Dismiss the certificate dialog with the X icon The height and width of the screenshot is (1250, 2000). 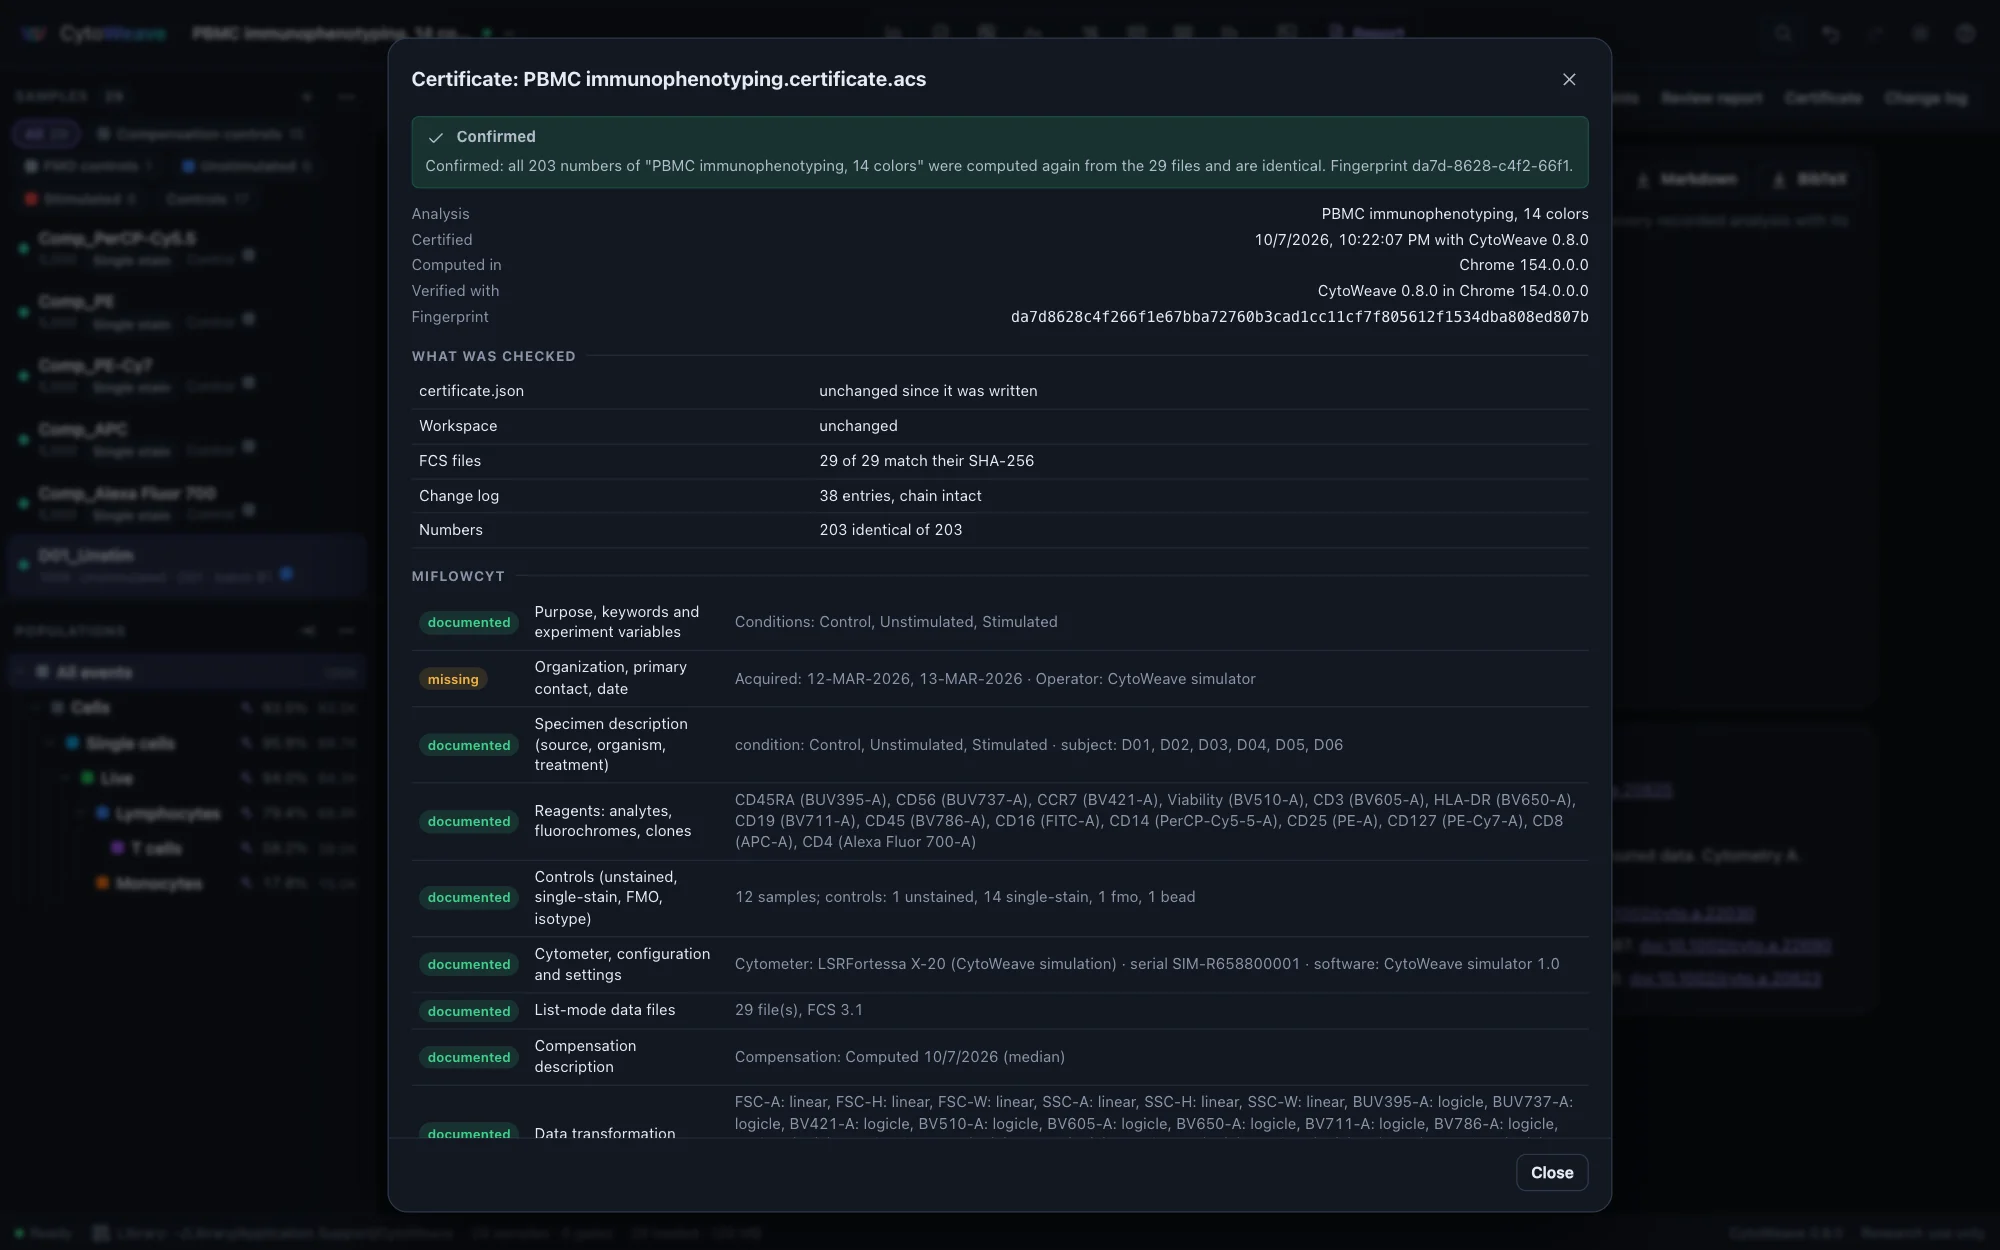(1569, 79)
